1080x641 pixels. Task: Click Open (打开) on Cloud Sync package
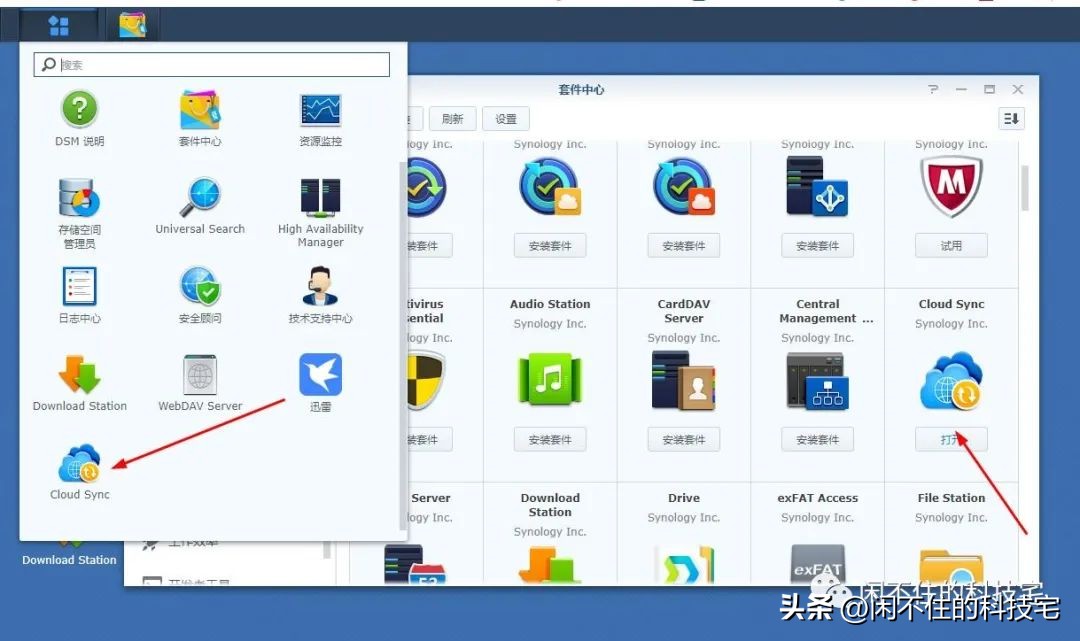click(950, 439)
